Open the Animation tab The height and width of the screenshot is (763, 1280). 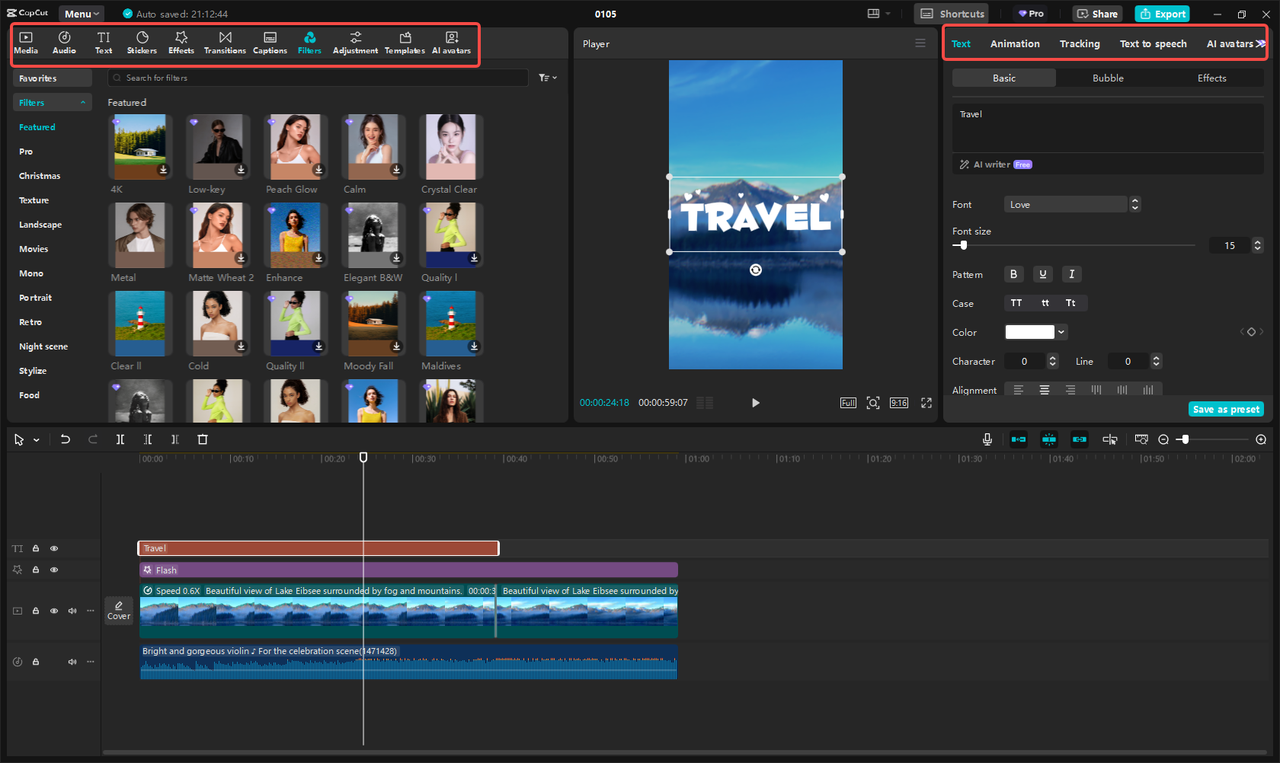click(x=1015, y=43)
